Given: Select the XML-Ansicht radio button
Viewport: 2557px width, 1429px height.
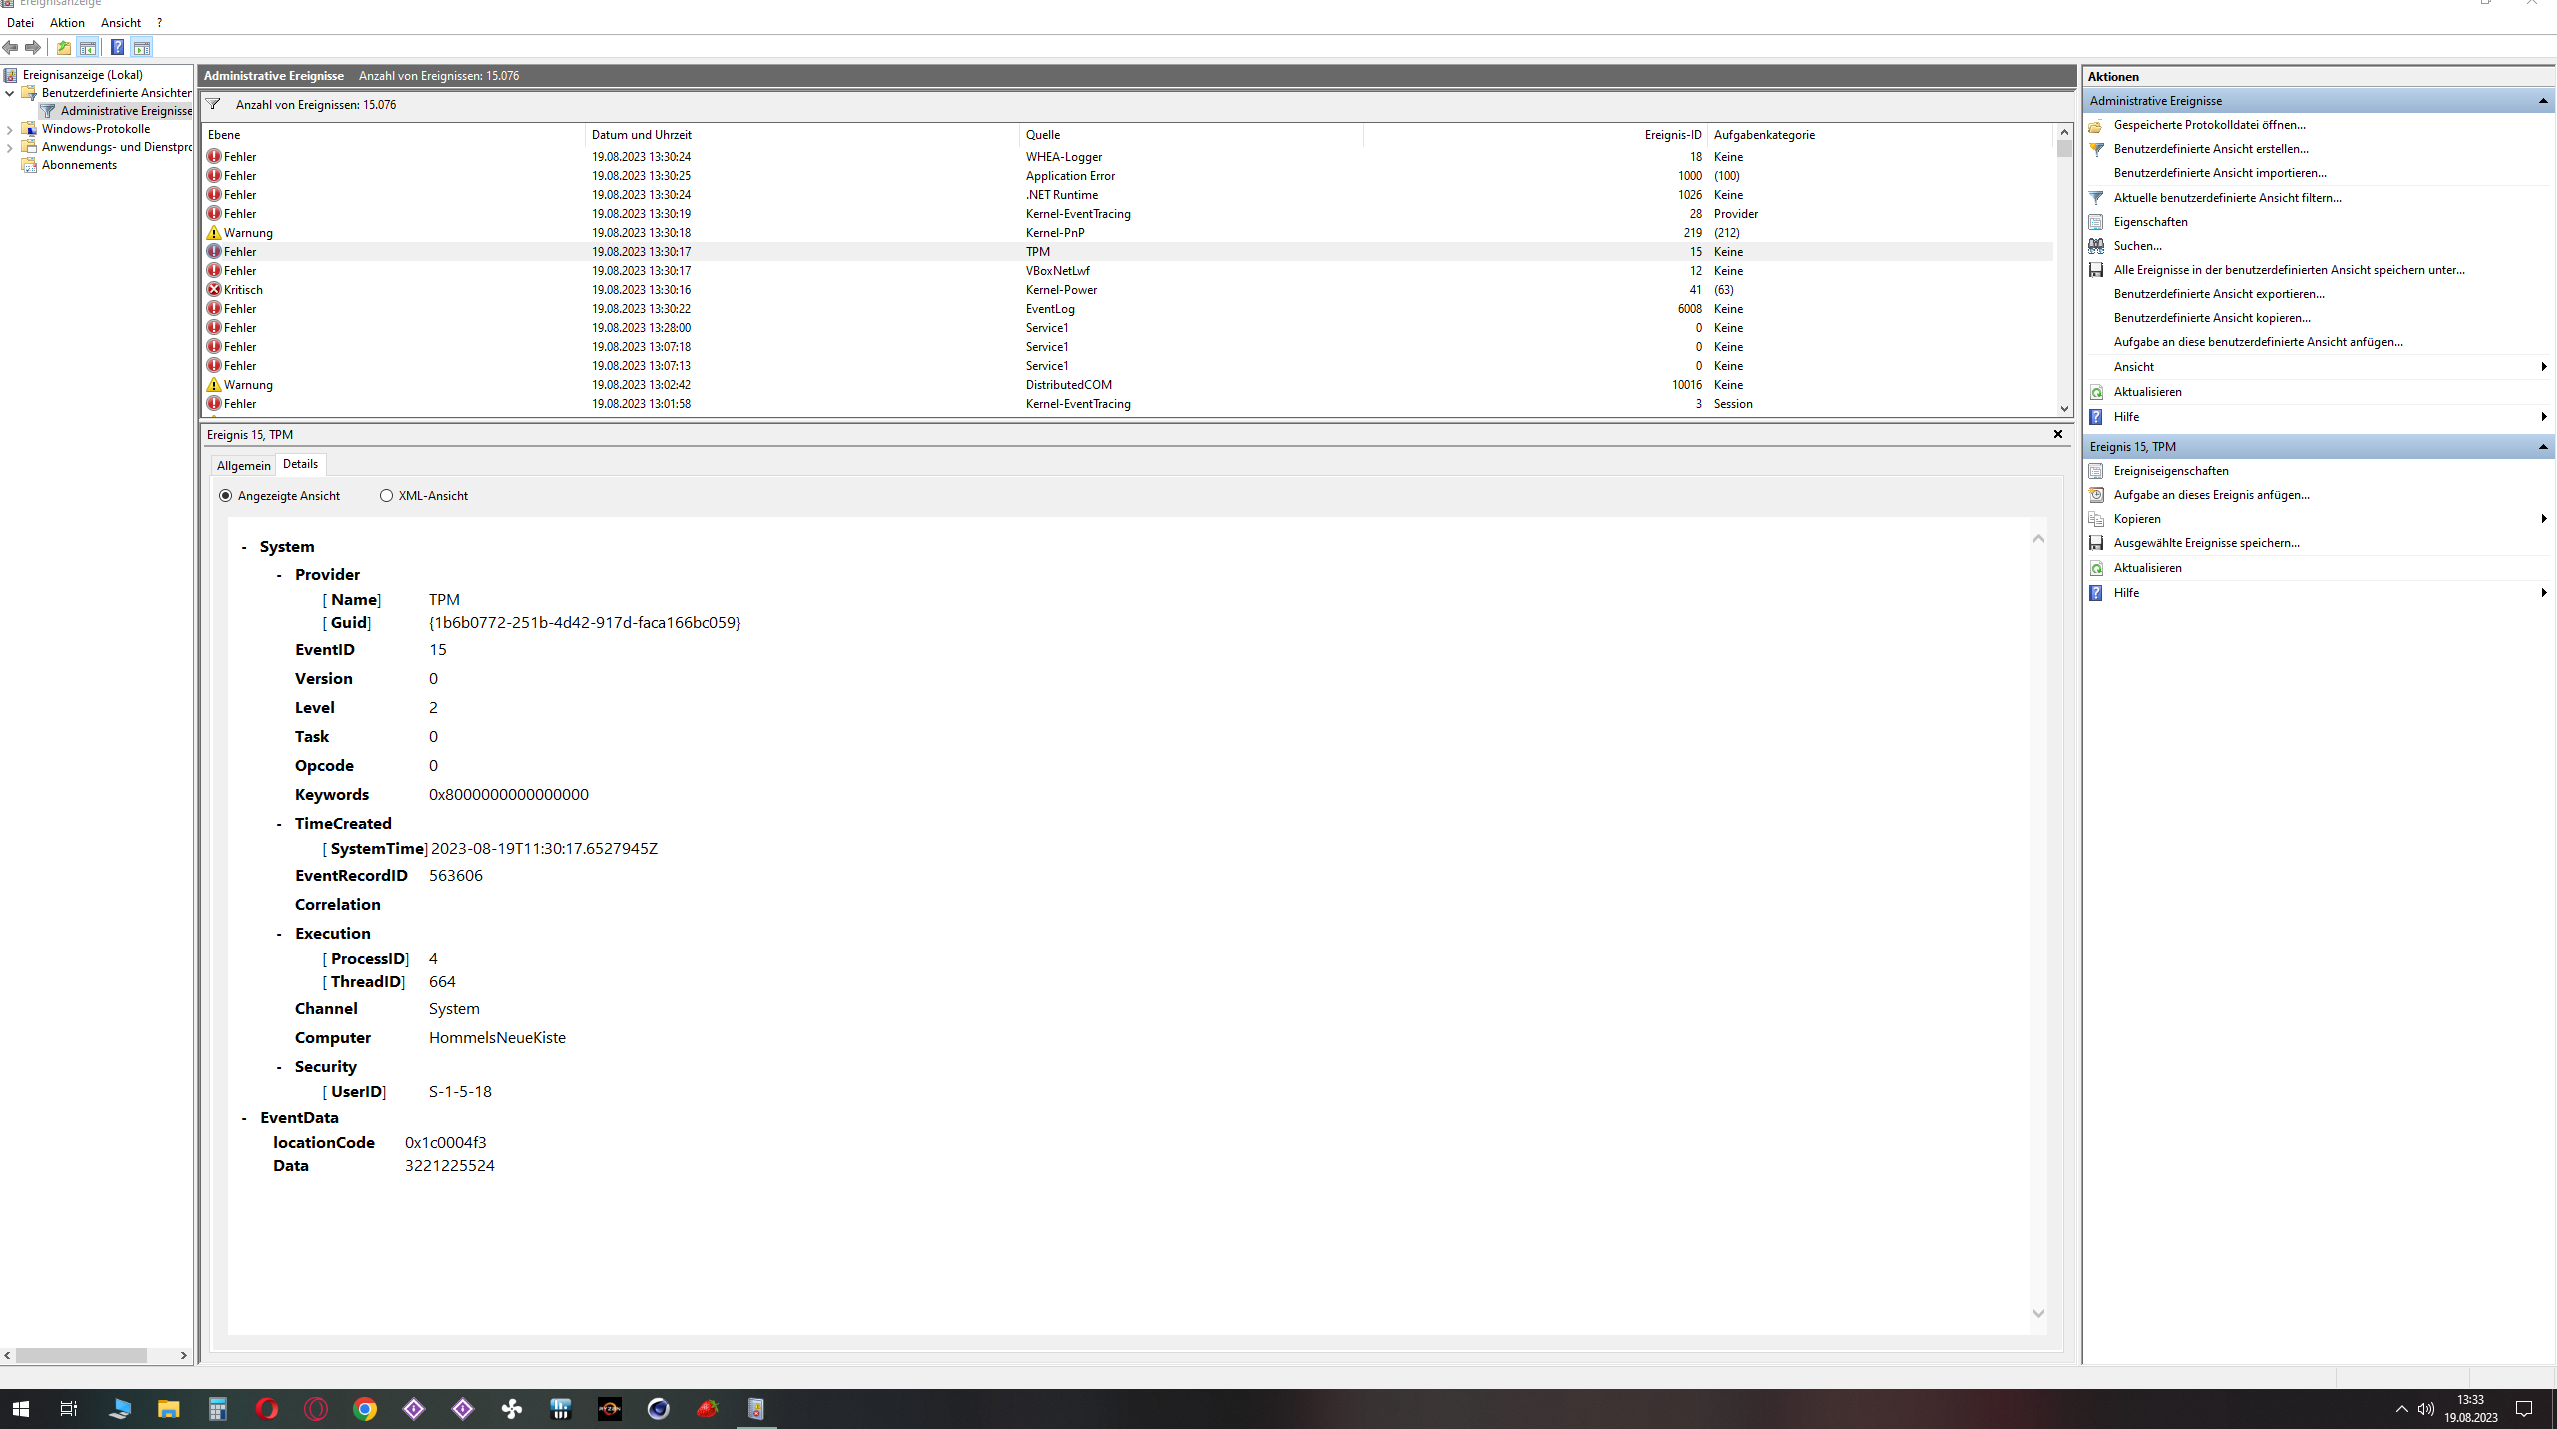Looking at the screenshot, I should 386,496.
